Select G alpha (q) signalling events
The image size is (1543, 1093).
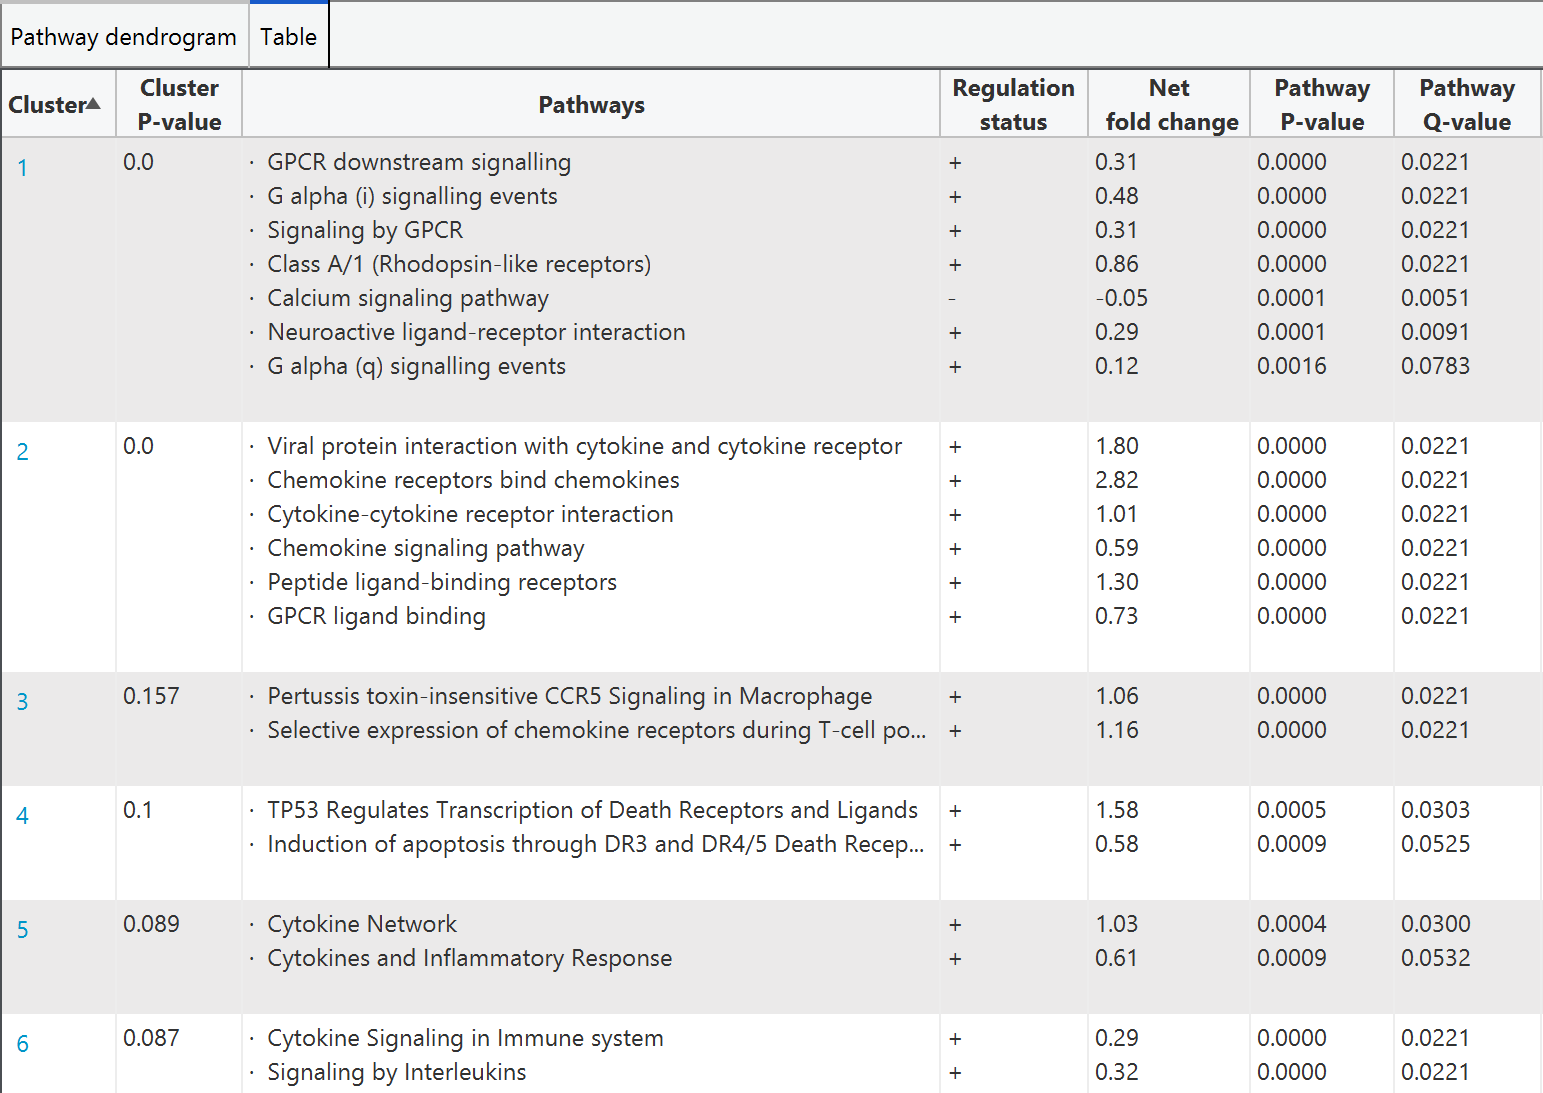click(416, 366)
